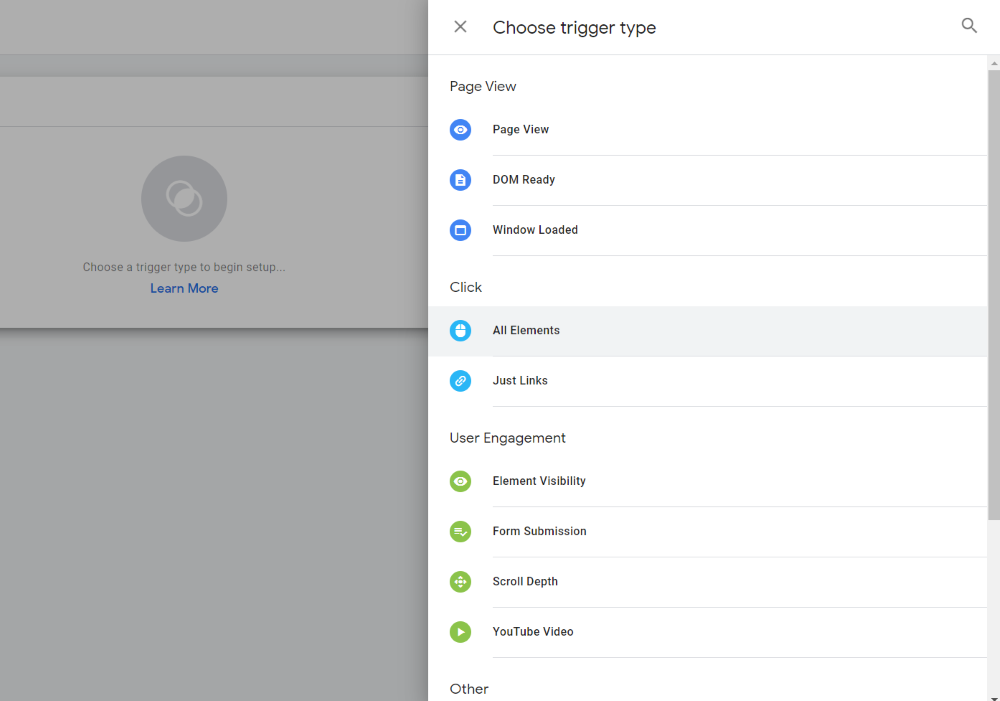Click the Other section heading
Viewport: 1000px width, 701px height.
click(469, 689)
